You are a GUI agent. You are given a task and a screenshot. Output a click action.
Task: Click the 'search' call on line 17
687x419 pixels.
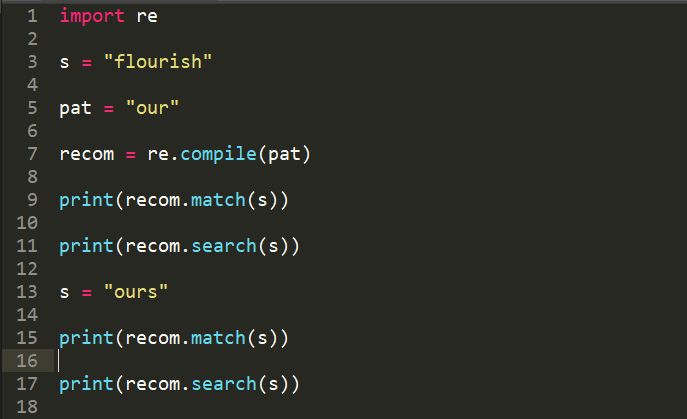click(x=223, y=384)
